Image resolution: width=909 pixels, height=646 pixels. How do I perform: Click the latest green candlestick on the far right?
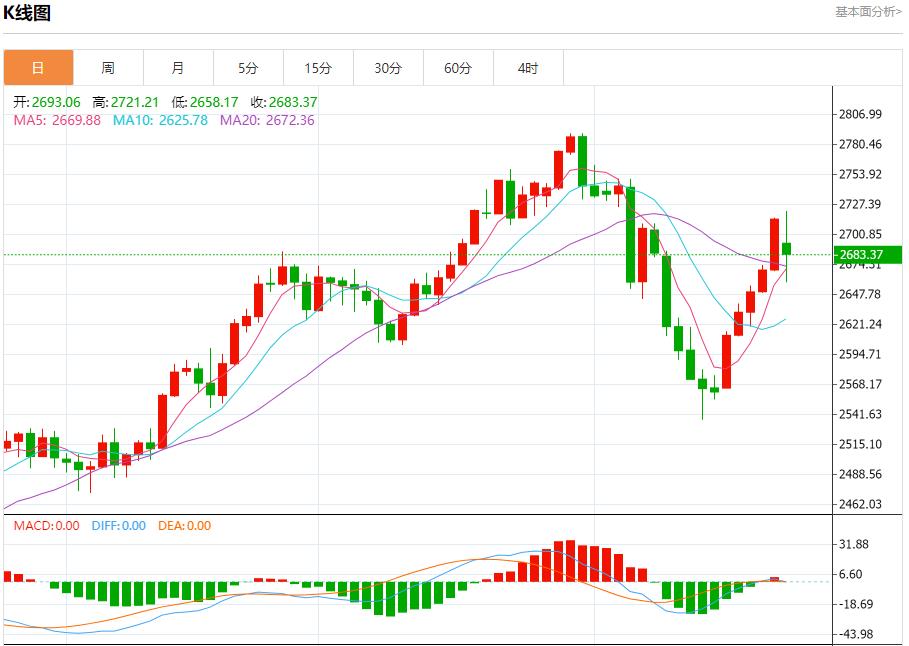pos(787,248)
